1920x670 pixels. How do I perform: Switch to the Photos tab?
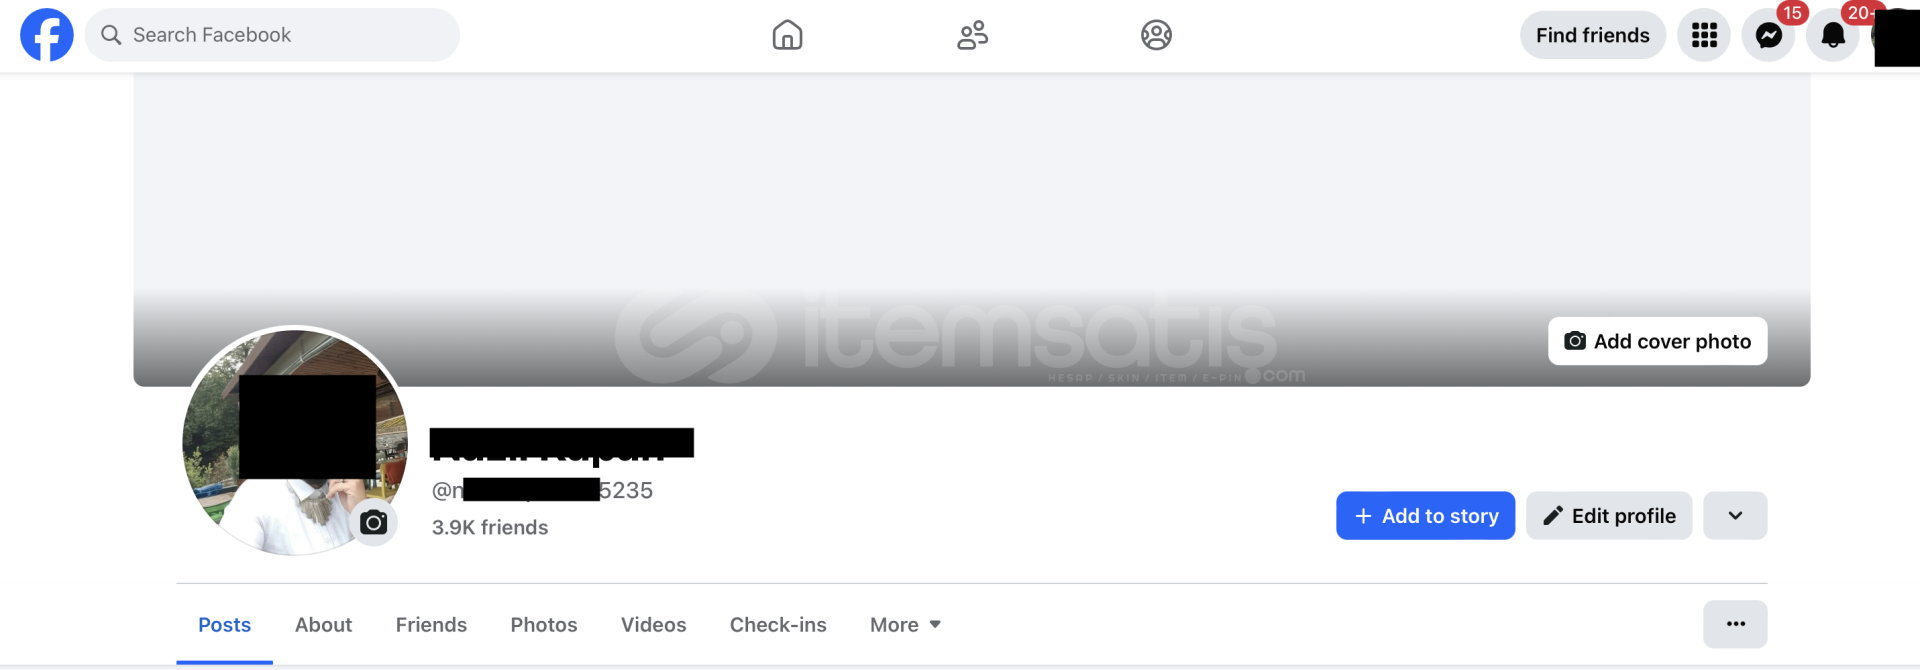(x=544, y=625)
